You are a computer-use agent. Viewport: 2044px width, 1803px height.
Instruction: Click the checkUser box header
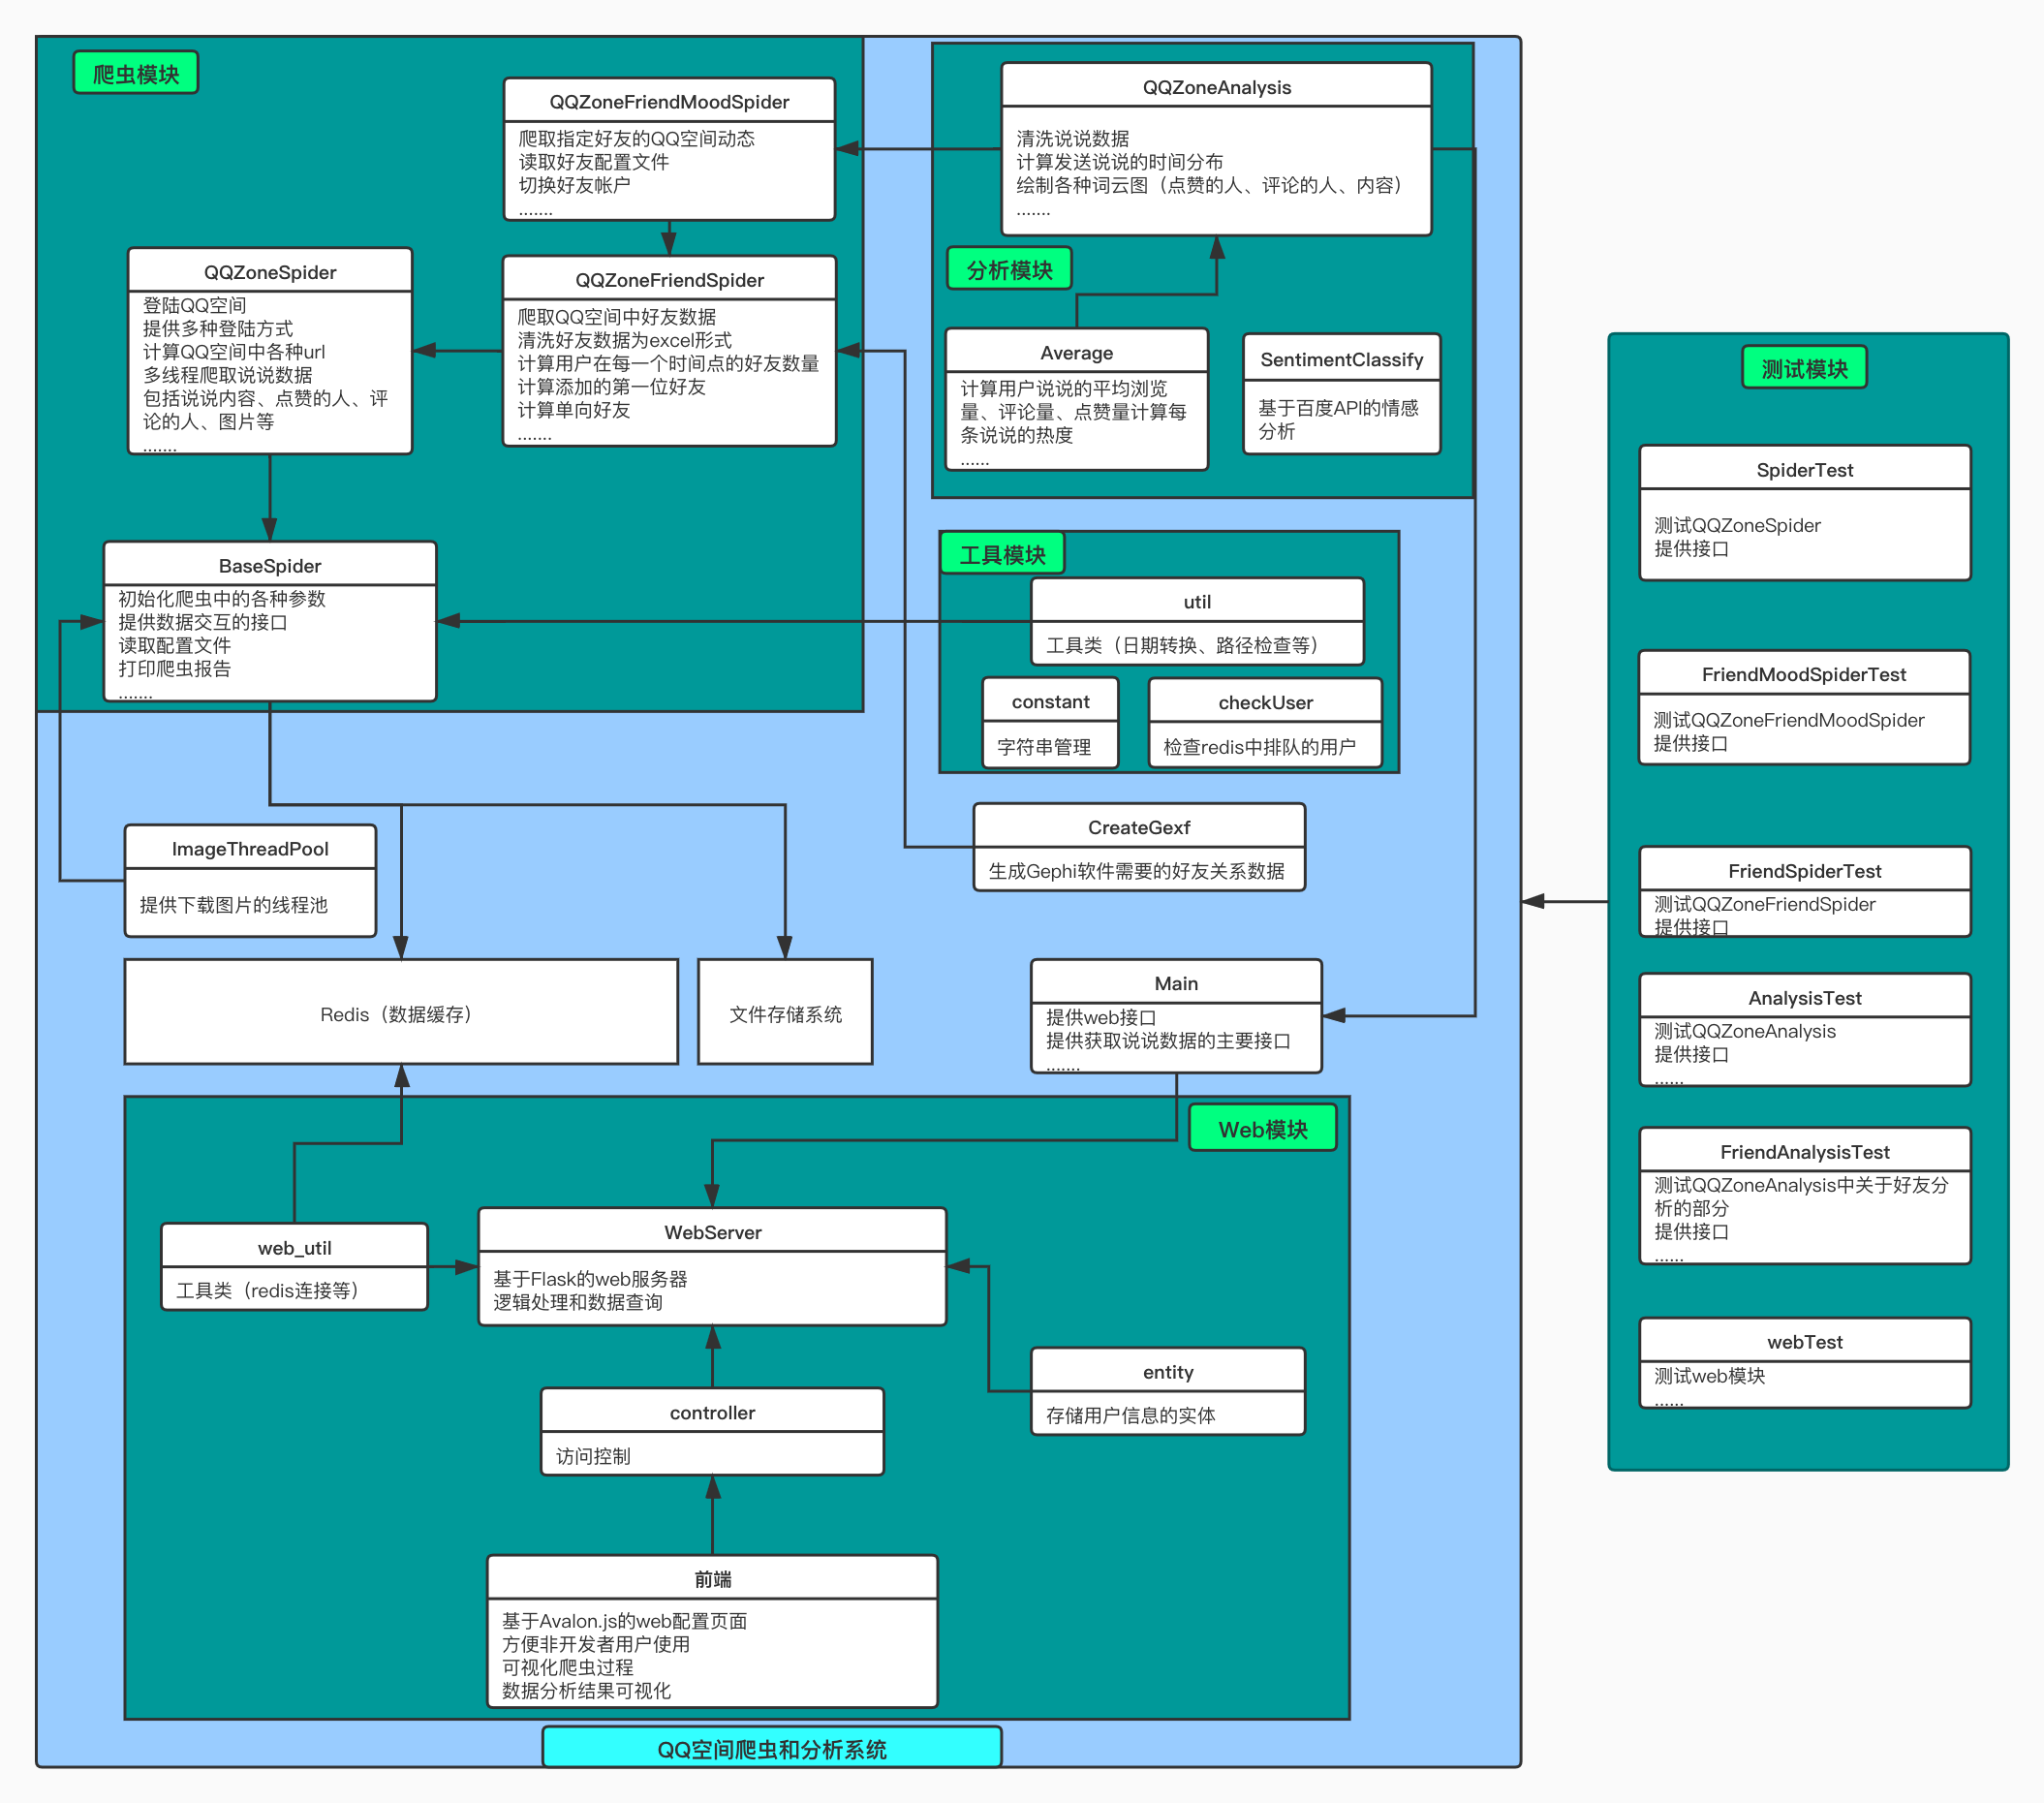(1265, 702)
